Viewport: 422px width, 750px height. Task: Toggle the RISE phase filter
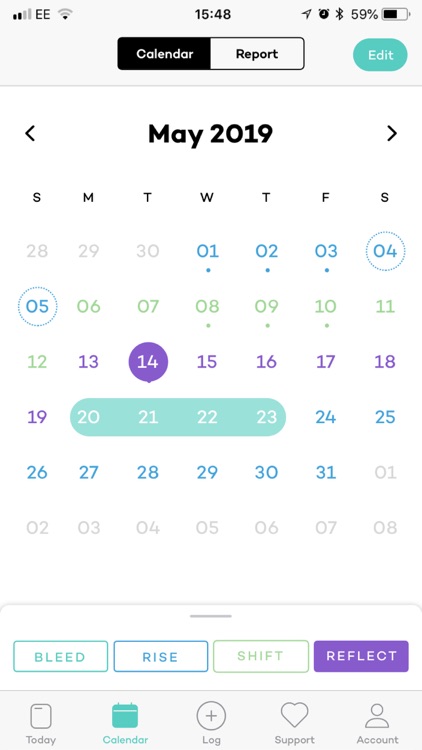click(x=161, y=656)
